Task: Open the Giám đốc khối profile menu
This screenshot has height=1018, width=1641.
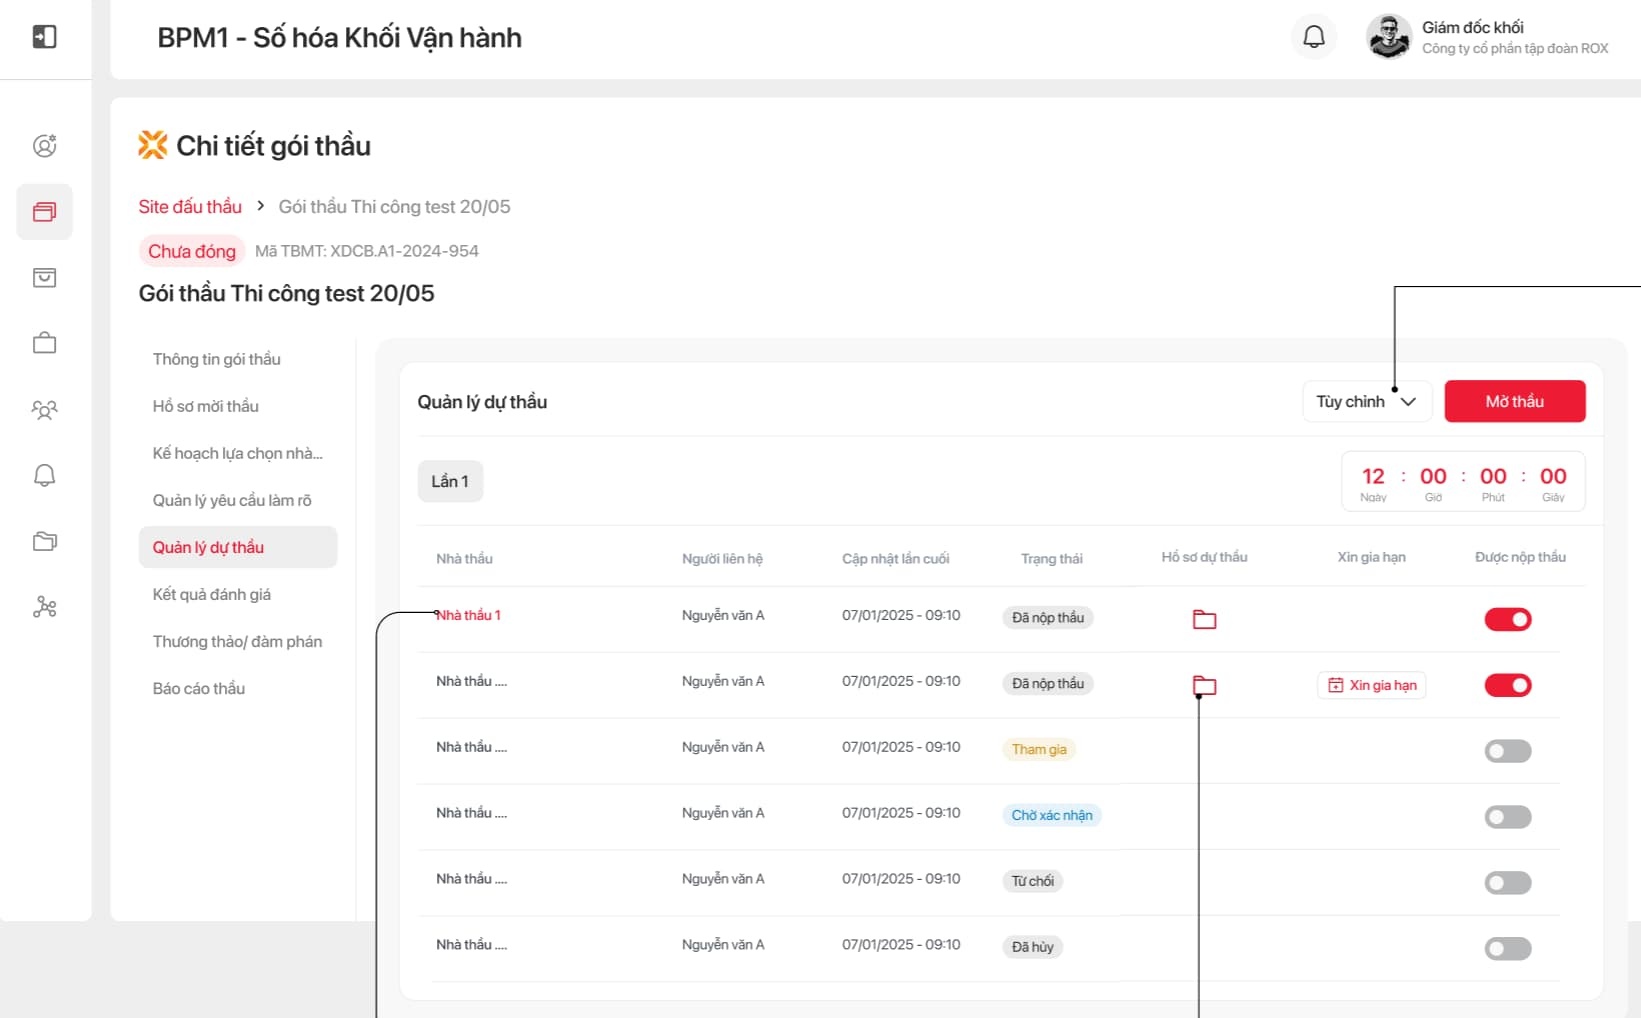Action: (1487, 37)
